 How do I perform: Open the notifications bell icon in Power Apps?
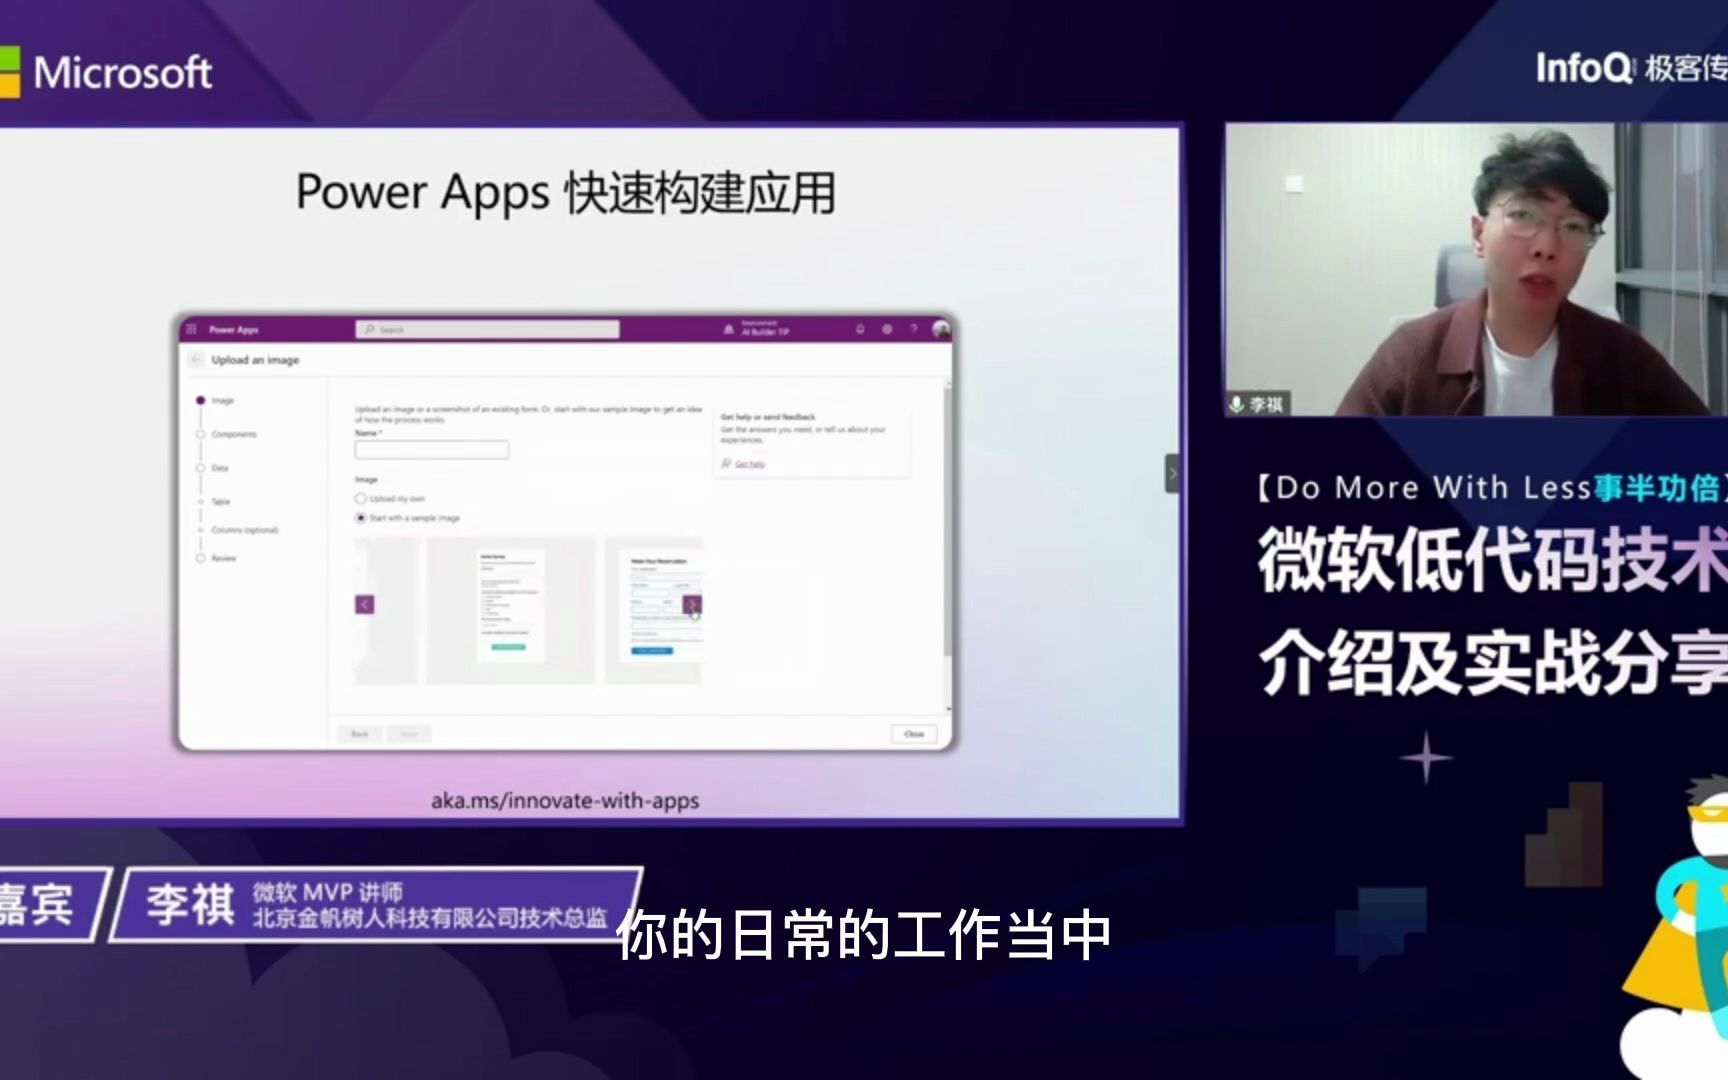(x=860, y=329)
